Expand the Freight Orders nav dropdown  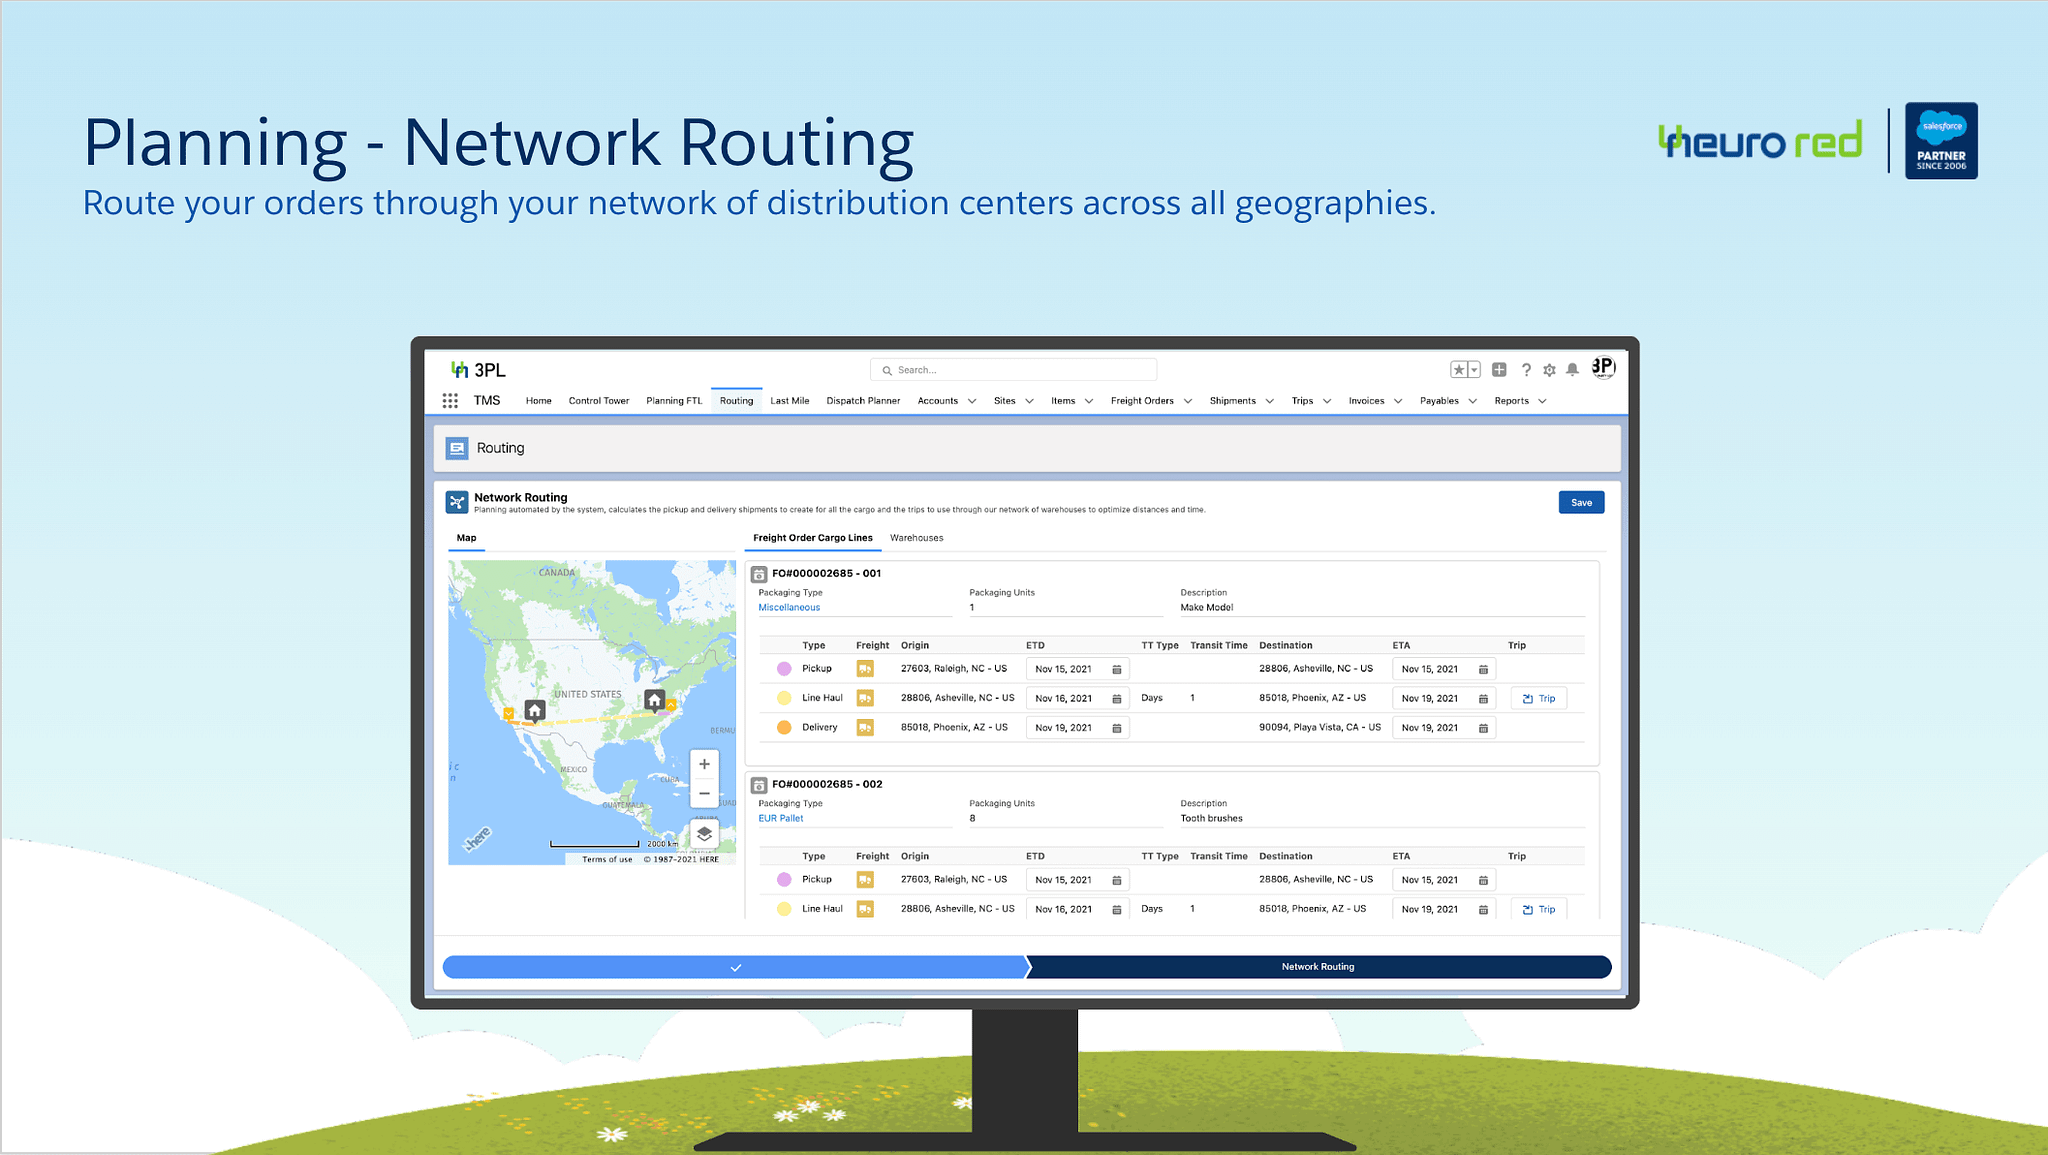pos(1188,401)
